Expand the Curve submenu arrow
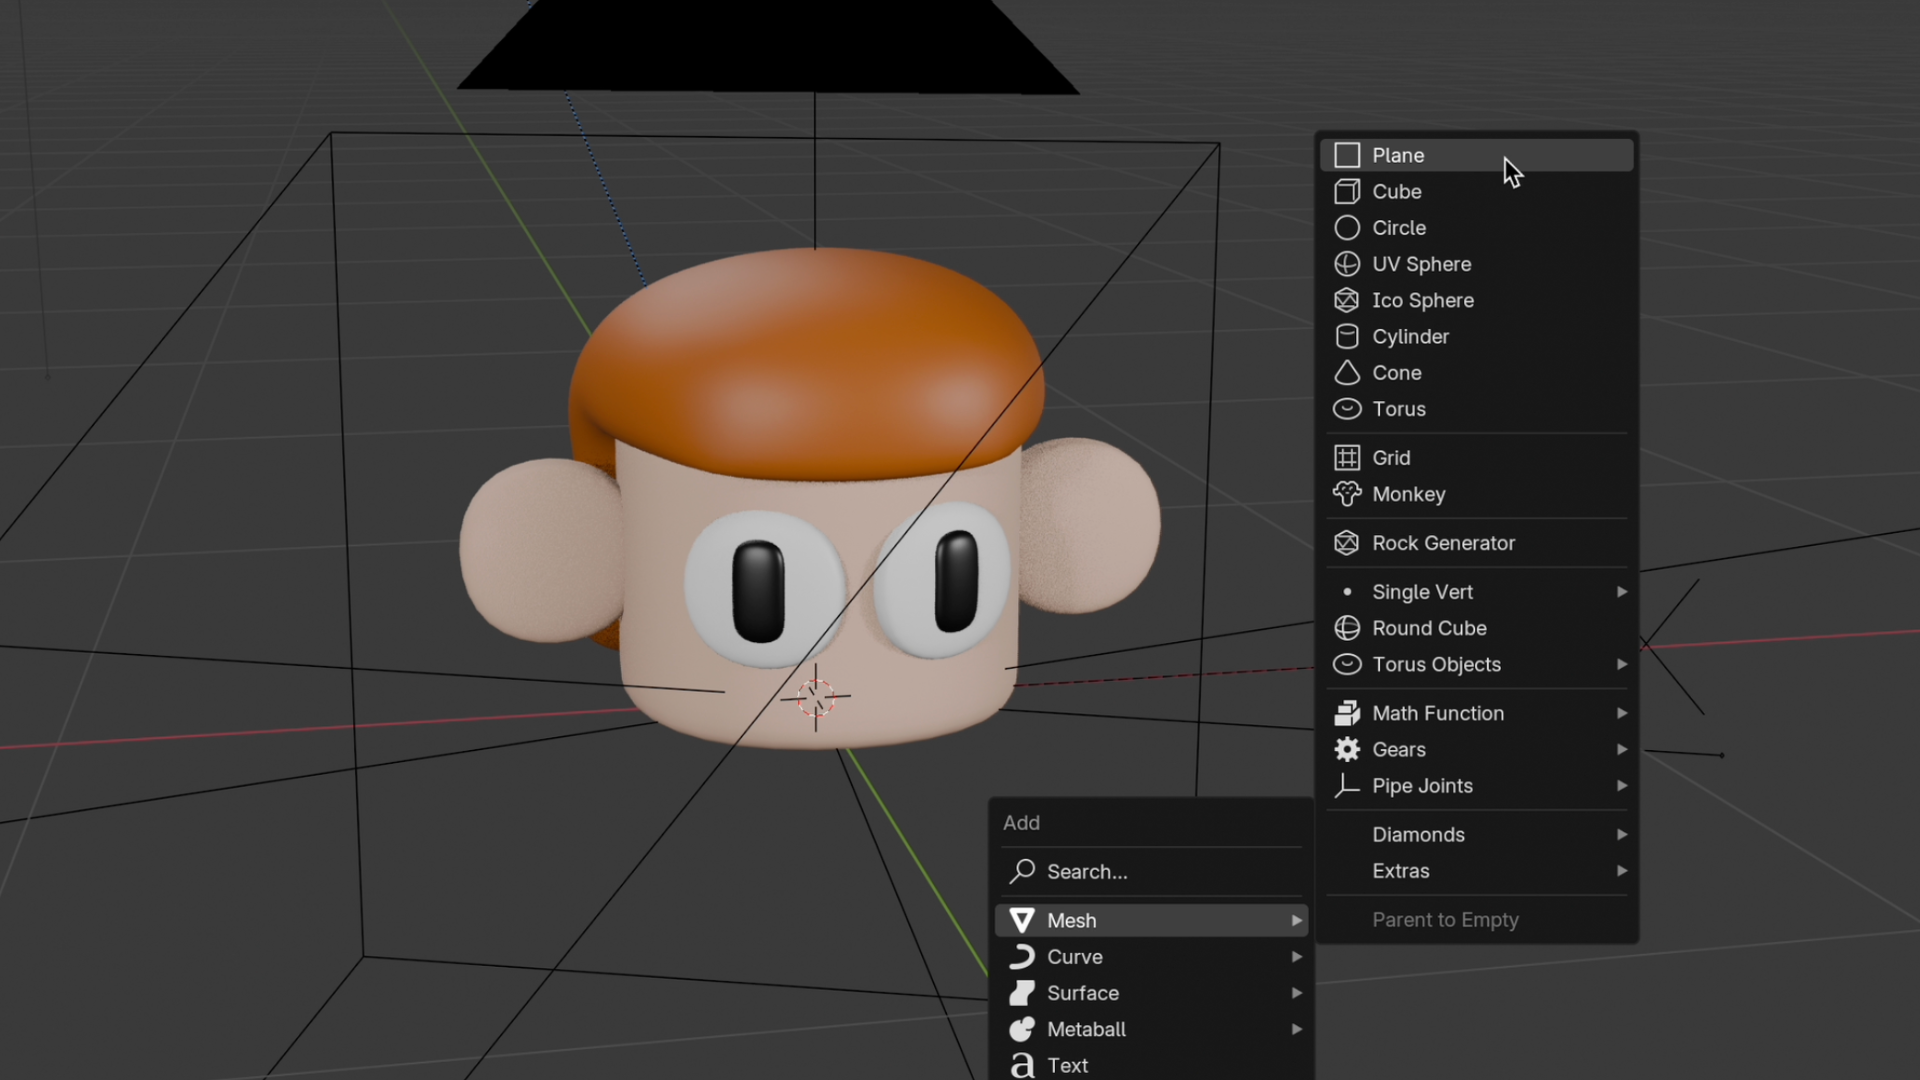 pos(1297,957)
